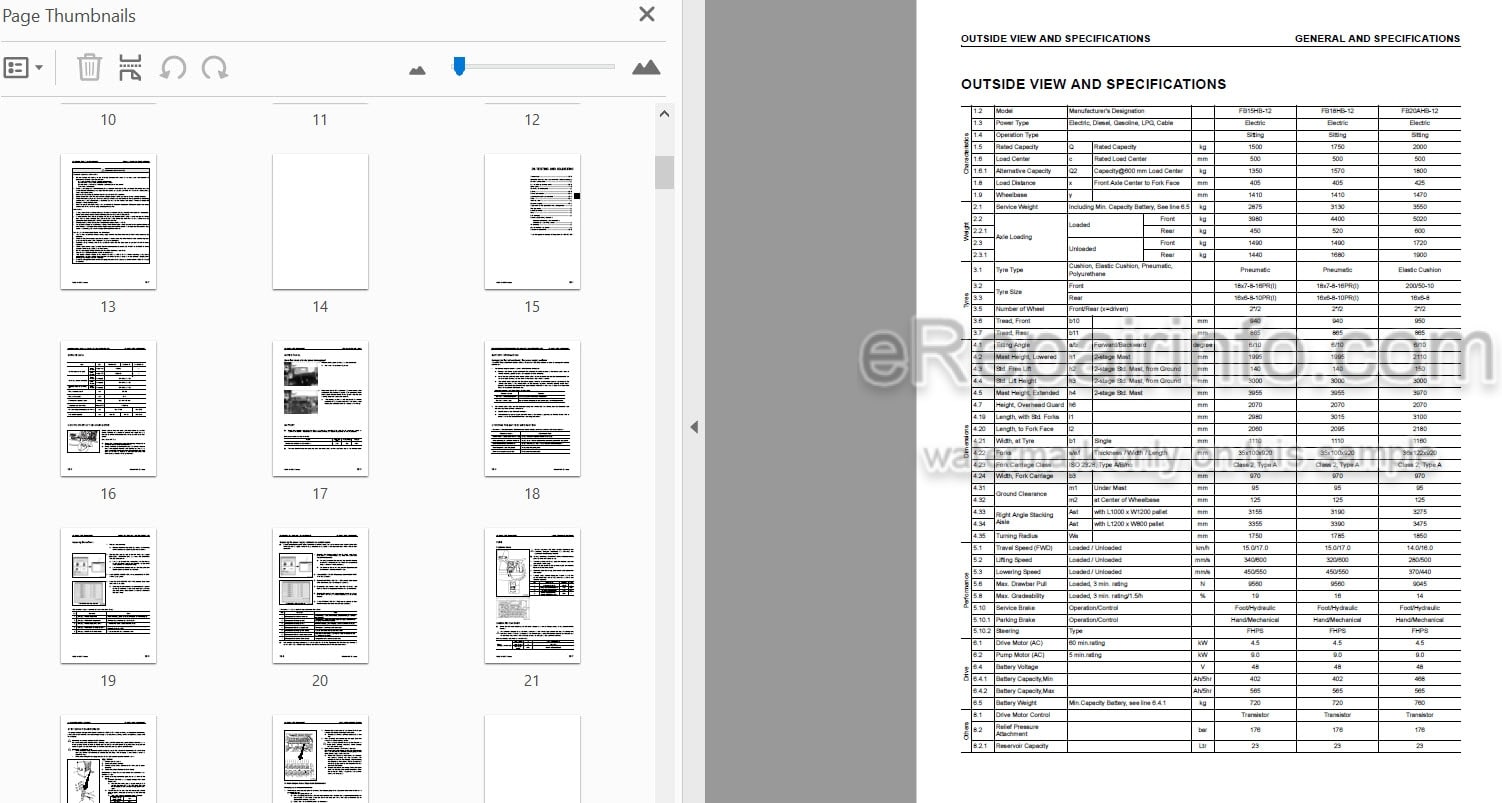This screenshot has width=1502, height=803.
Task: Close the Page Thumbnails panel
Action: (x=647, y=14)
